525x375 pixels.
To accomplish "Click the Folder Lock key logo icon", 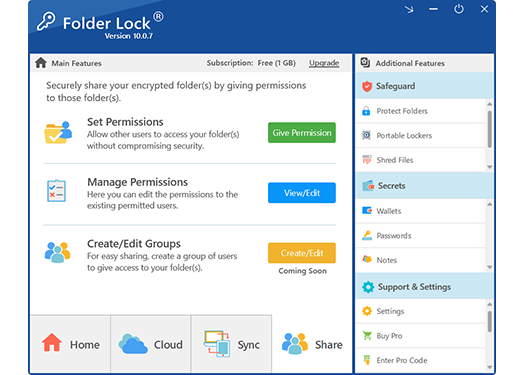I will click(46, 22).
